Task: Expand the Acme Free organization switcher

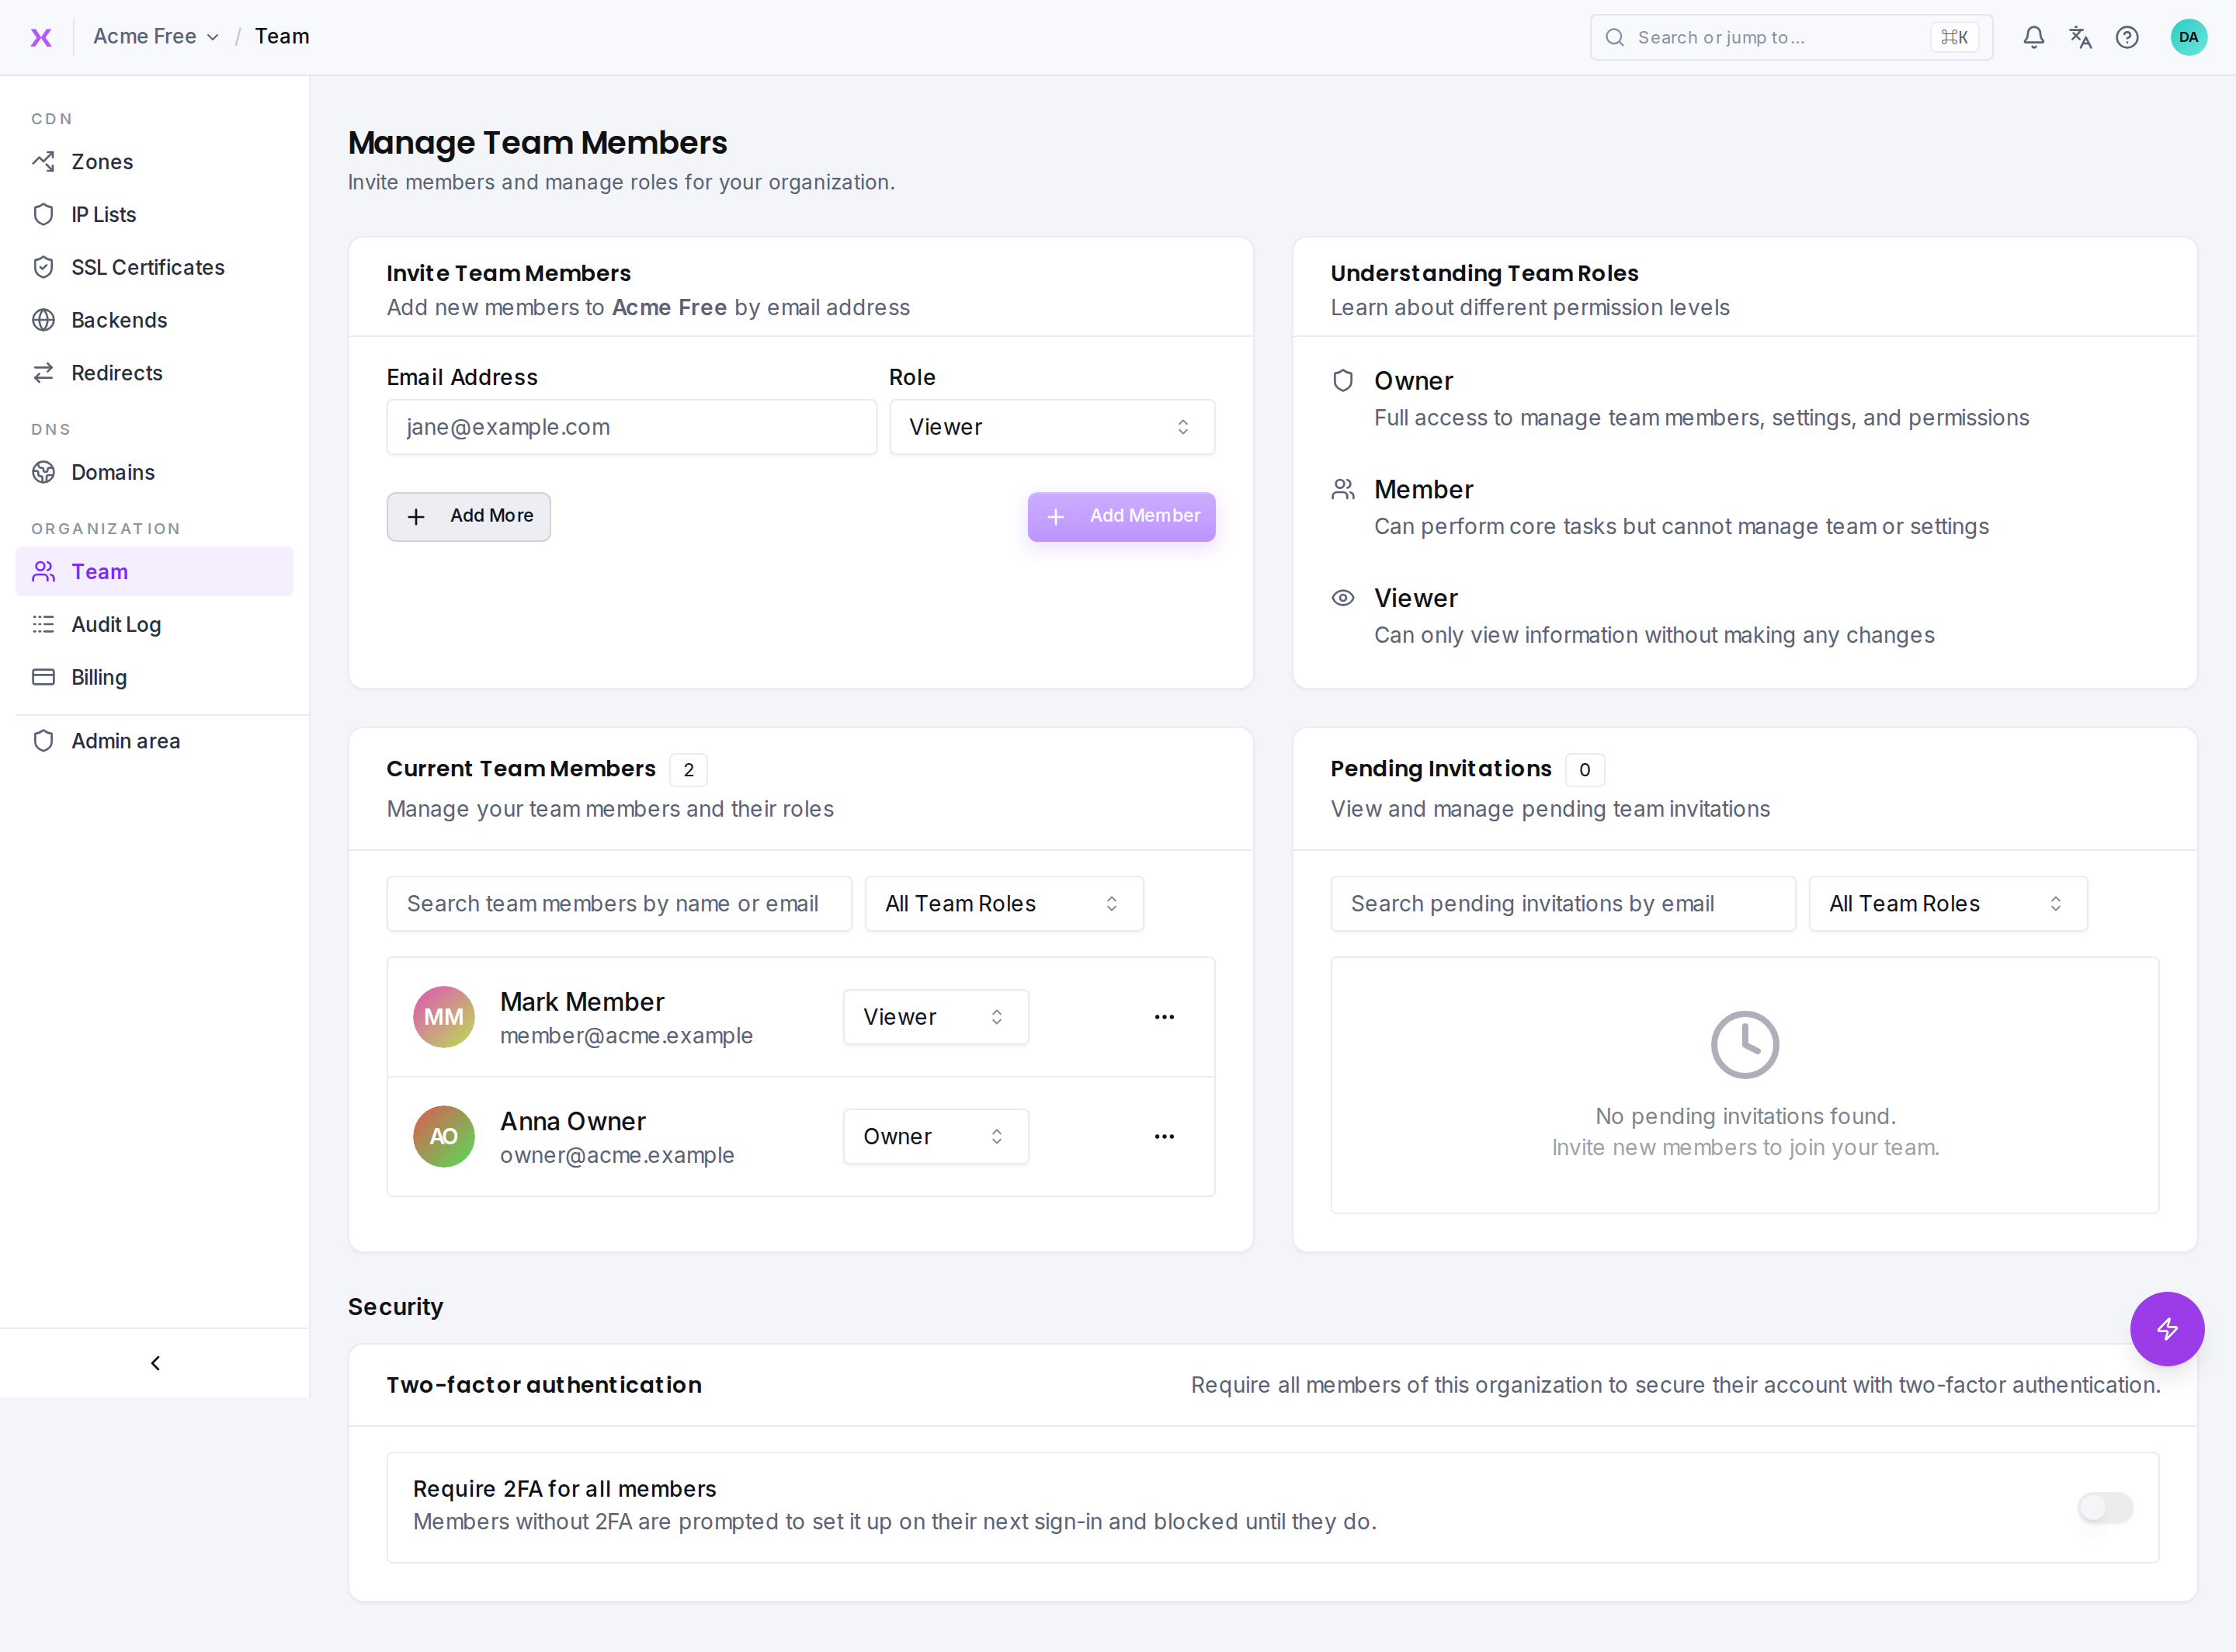Action: point(156,37)
